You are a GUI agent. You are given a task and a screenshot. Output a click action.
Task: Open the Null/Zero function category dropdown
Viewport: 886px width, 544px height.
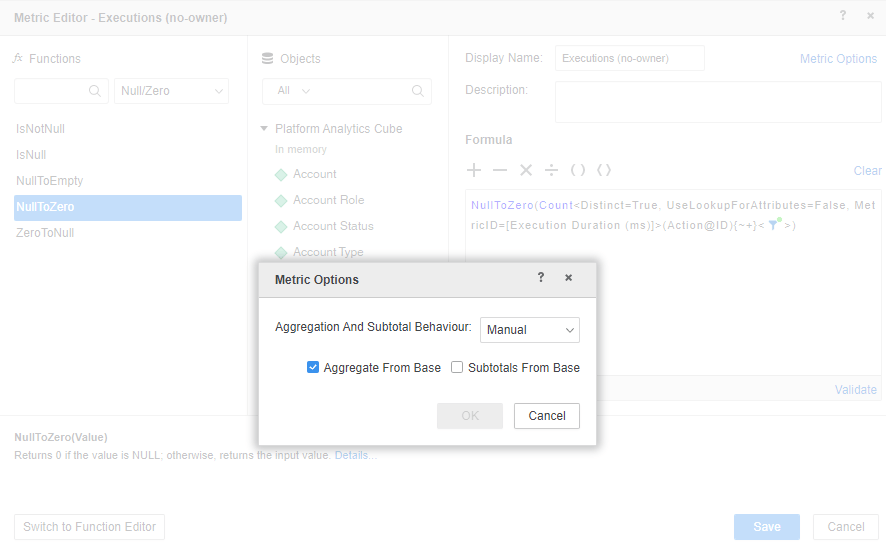point(171,91)
